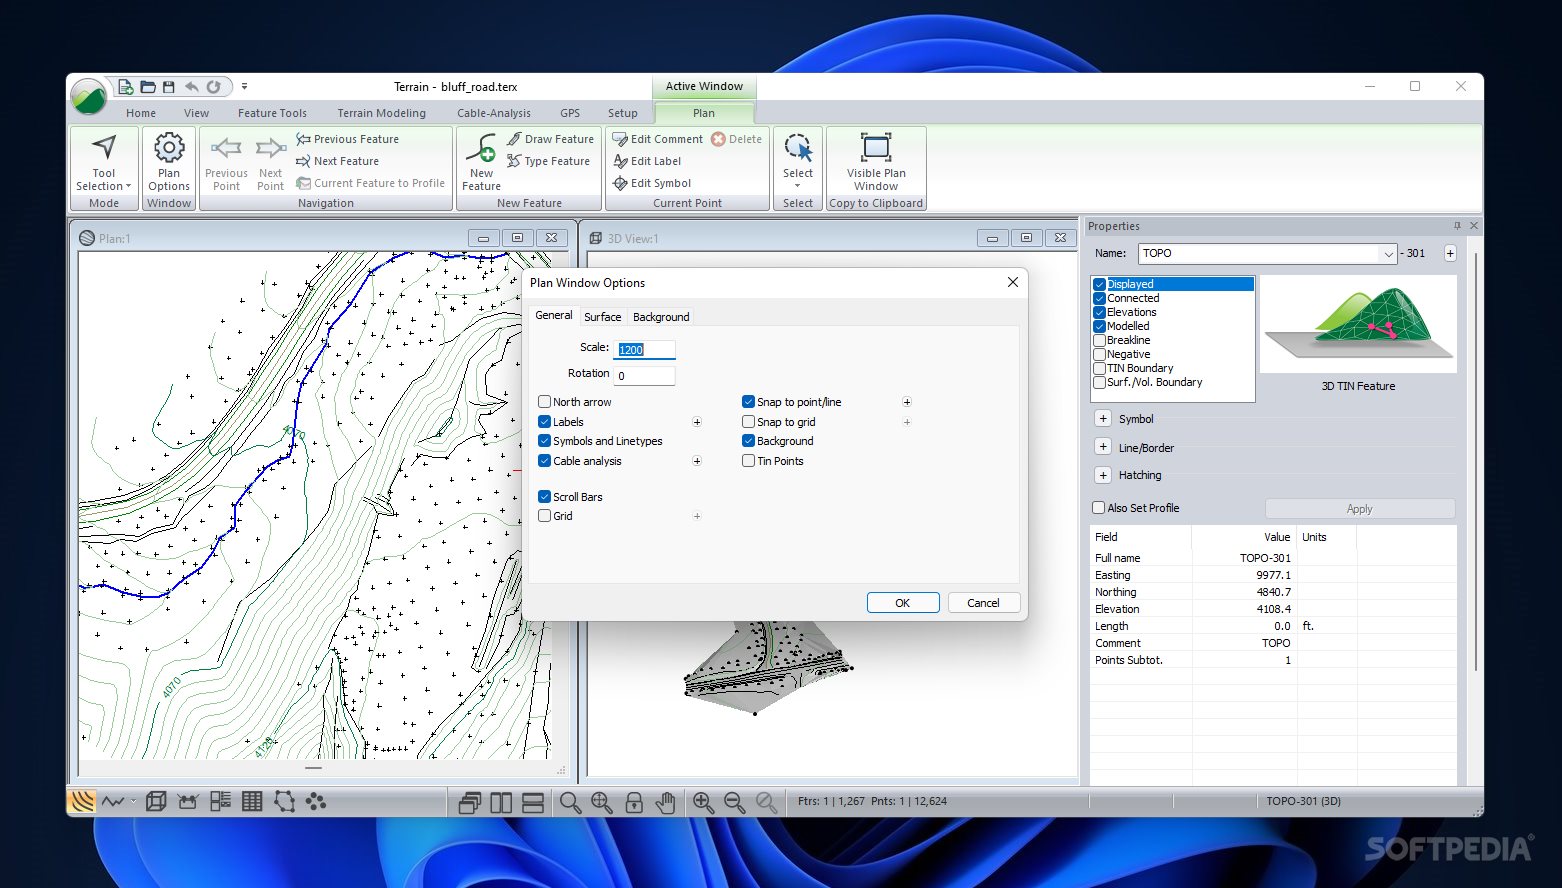The height and width of the screenshot is (888, 1562).
Task: Toggle Symbols and Linetypes checkbox
Action: (x=545, y=441)
